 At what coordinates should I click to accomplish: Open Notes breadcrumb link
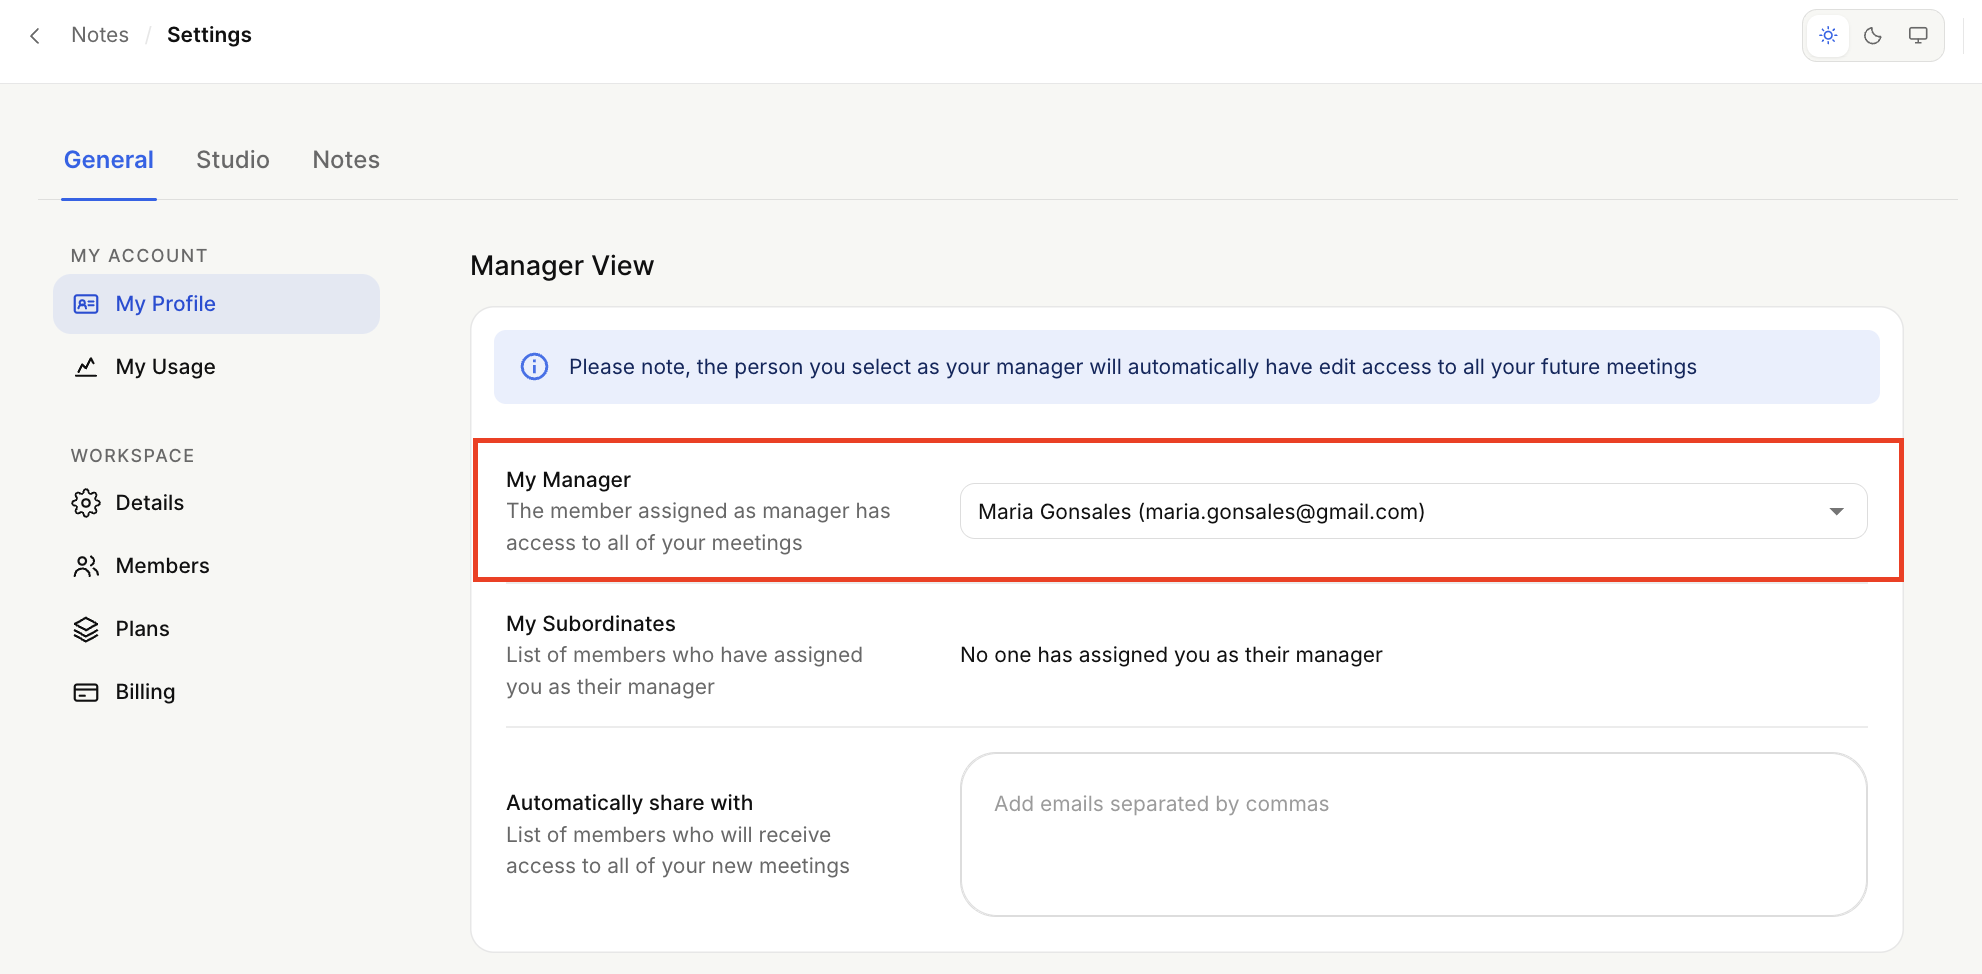coord(100,35)
